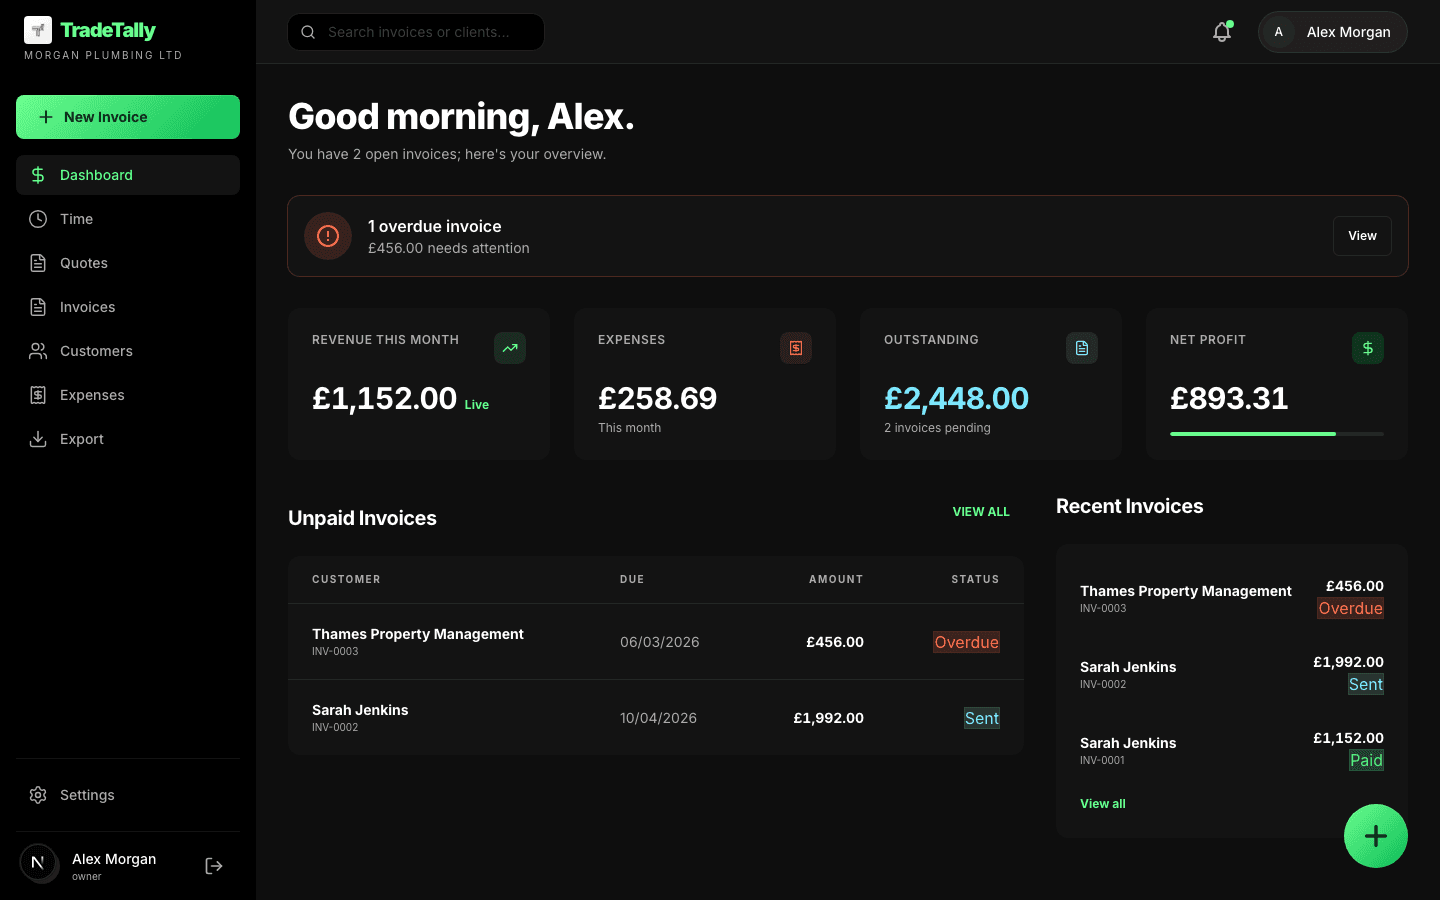Open notifications via the bell icon
Image resolution: width=1440 pixels, height=900 pixels.
click(1221, 31)
